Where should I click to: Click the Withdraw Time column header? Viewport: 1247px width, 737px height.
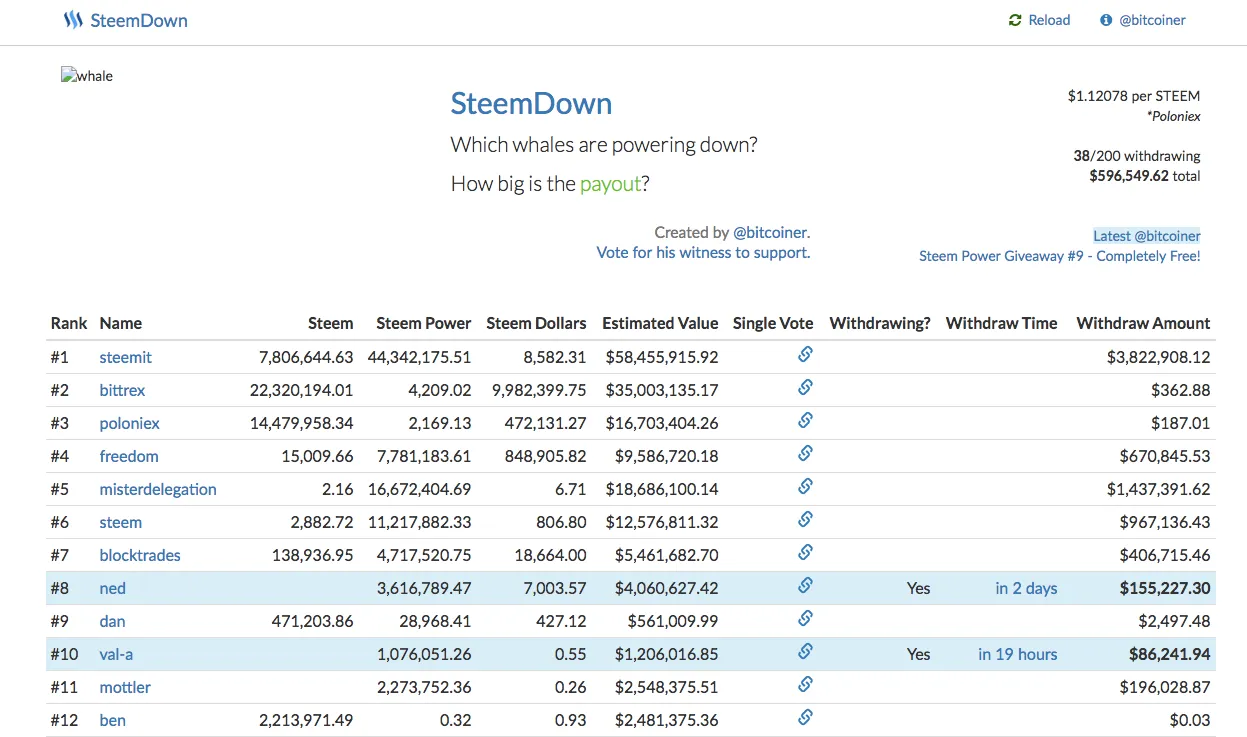click(x=1001, y=323)
